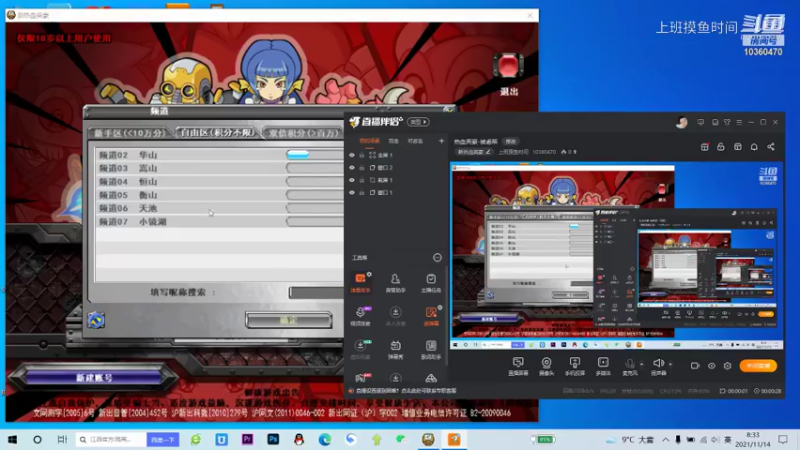Image resolution: width=800 pixels, height=450 pixels.
Task: Add a multimedia source
Action: click(603, 366)
